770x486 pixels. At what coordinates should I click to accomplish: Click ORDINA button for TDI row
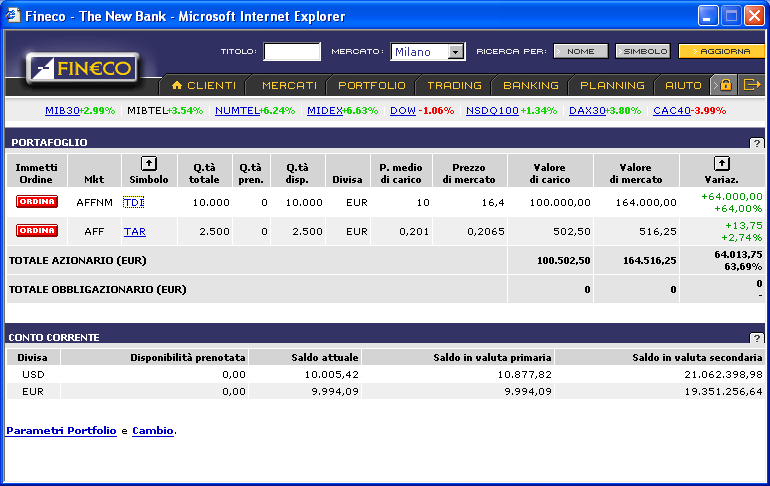click(x=37, y=202)
